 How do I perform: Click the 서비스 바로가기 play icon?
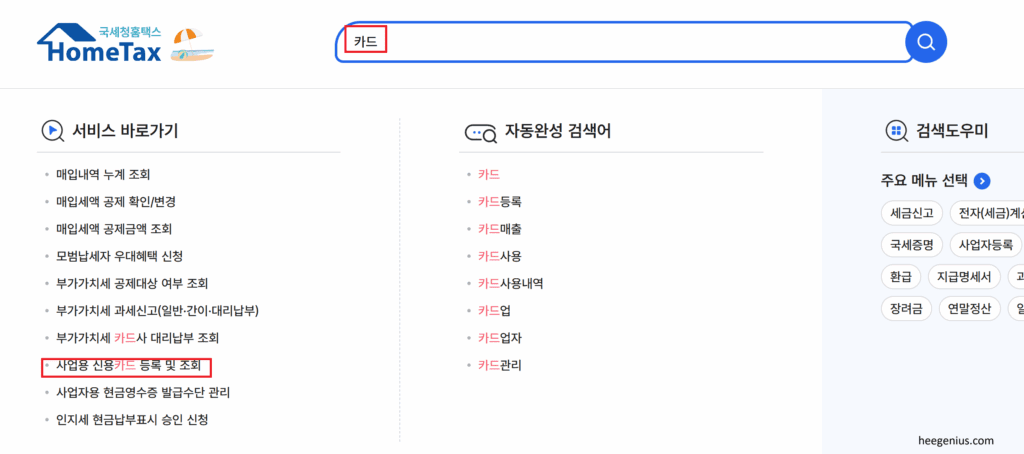pyautogui.click(x=52, y=131)
